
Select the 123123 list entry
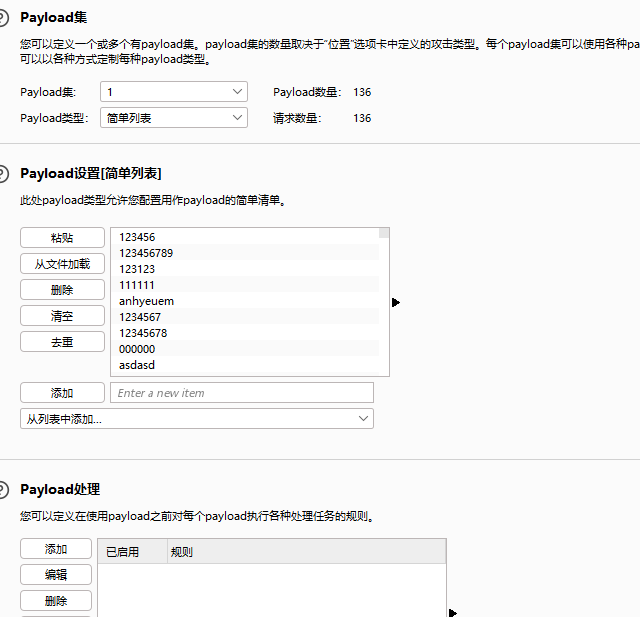coord(245,269)
